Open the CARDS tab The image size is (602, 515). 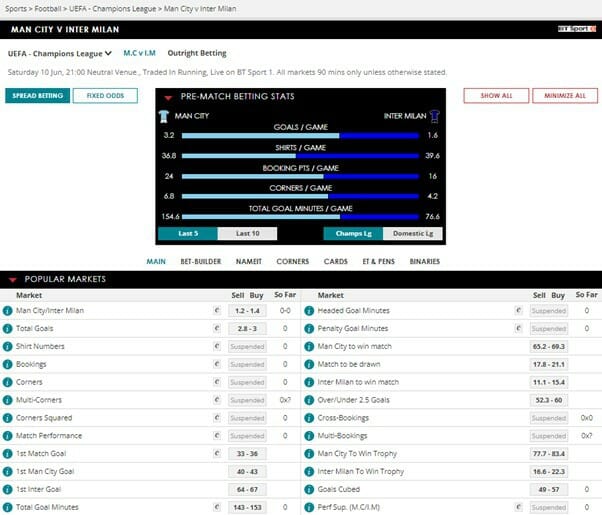click(336, 262)
